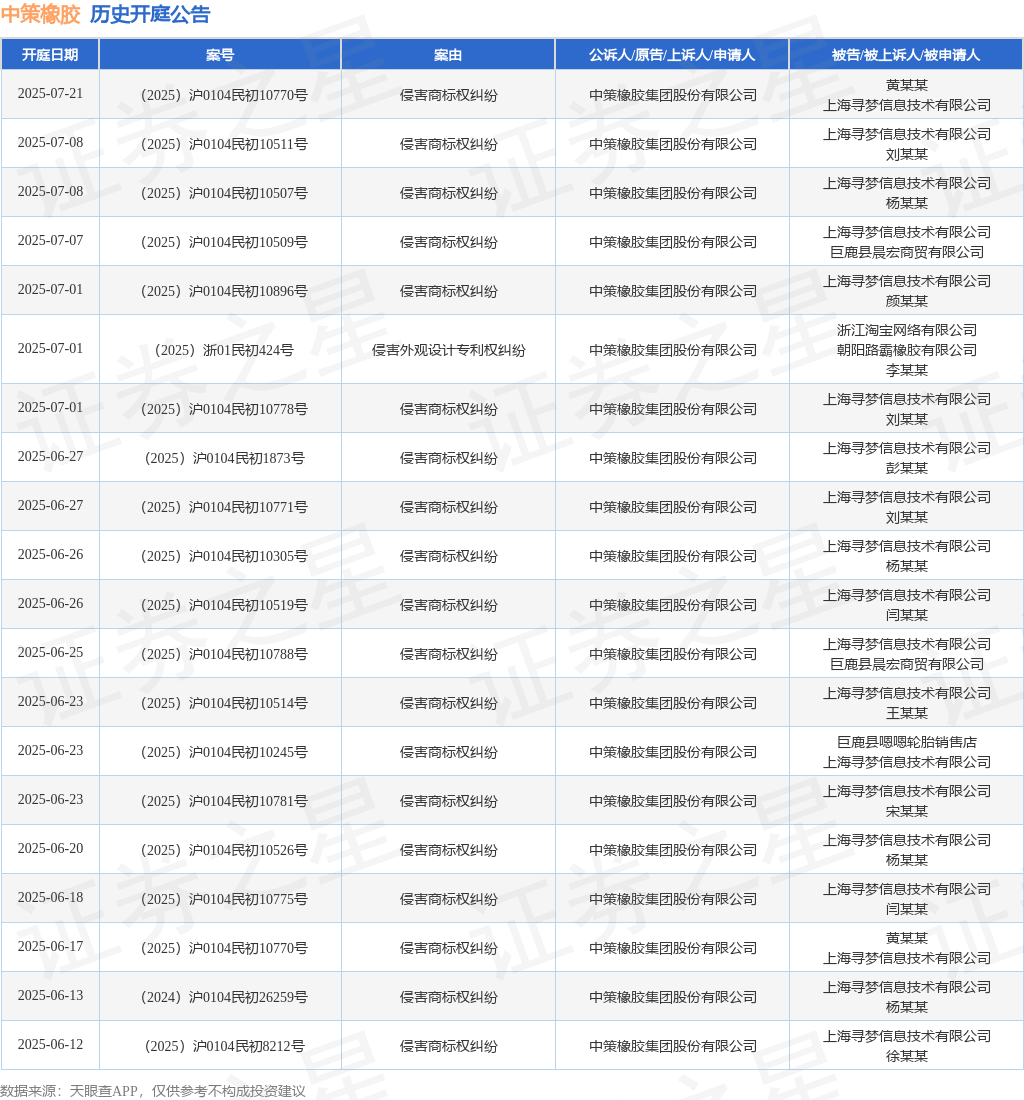Click the 案由 column header
Viewport: 1024px width, 1100px height.
(x=448, y=55)
